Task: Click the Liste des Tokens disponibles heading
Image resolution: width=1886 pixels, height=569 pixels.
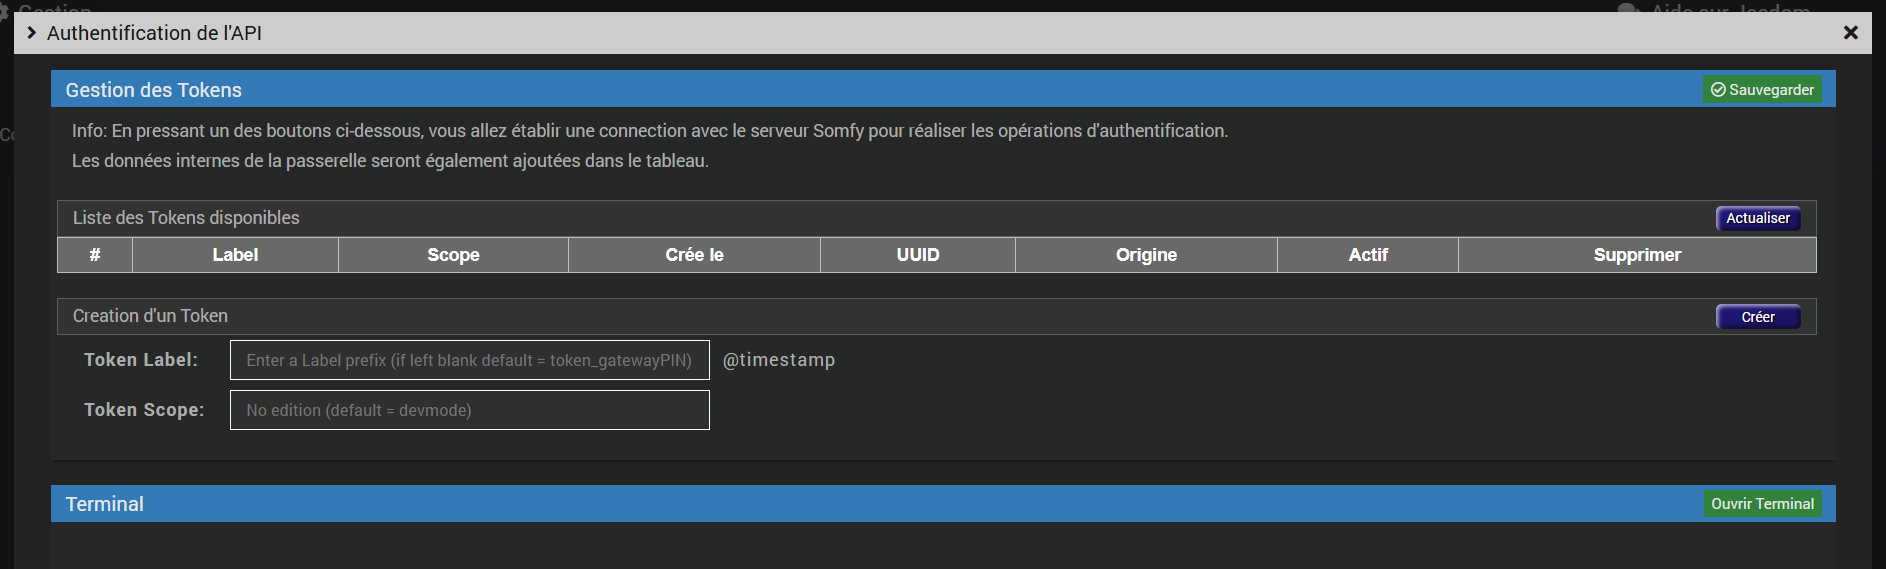Action: click(186, 218)
